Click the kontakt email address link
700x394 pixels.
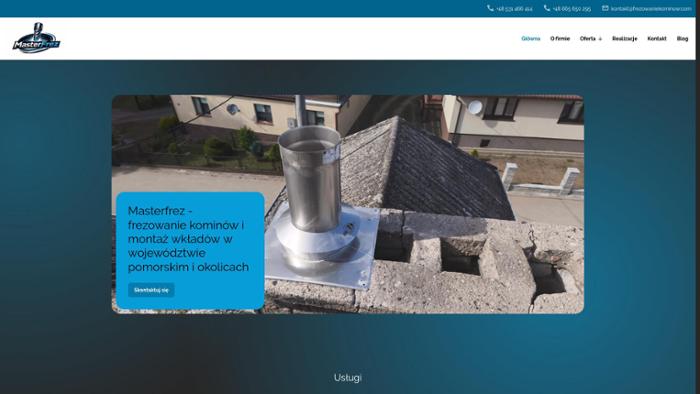[651, 8]
